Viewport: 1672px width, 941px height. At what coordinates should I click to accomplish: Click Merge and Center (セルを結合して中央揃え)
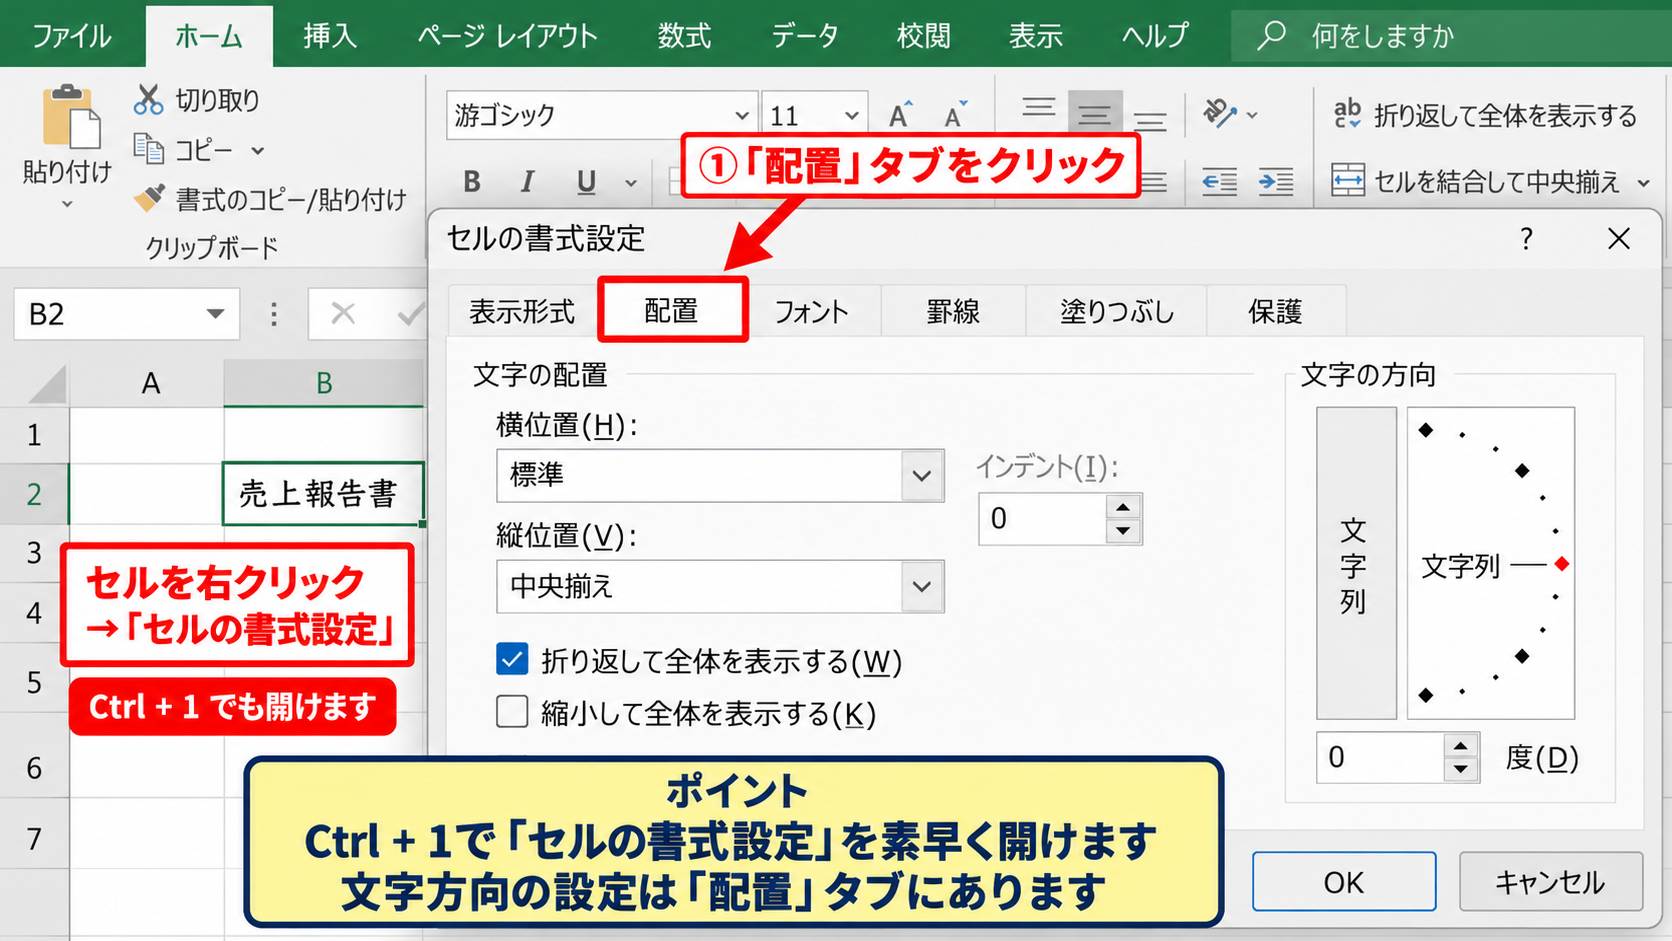pyautogui.click(x=1476, y=181)
